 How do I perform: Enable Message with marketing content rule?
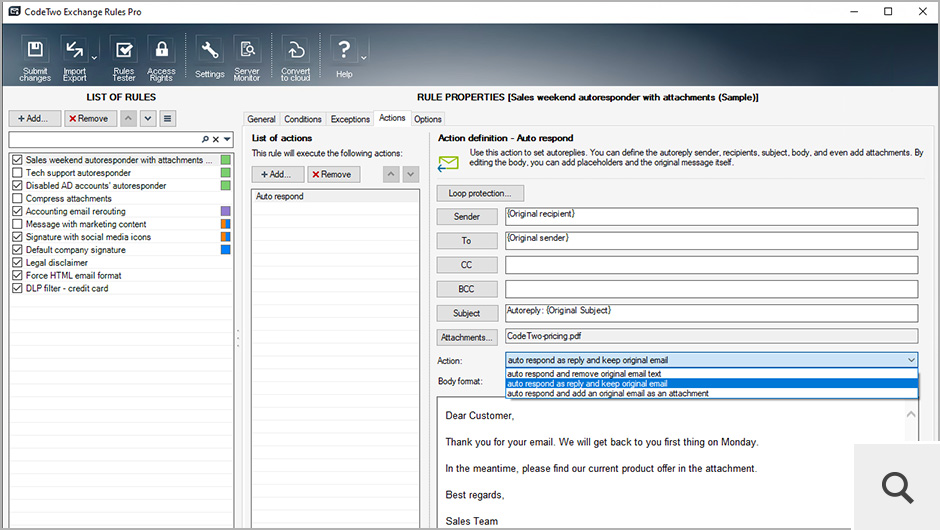(17, 224)
